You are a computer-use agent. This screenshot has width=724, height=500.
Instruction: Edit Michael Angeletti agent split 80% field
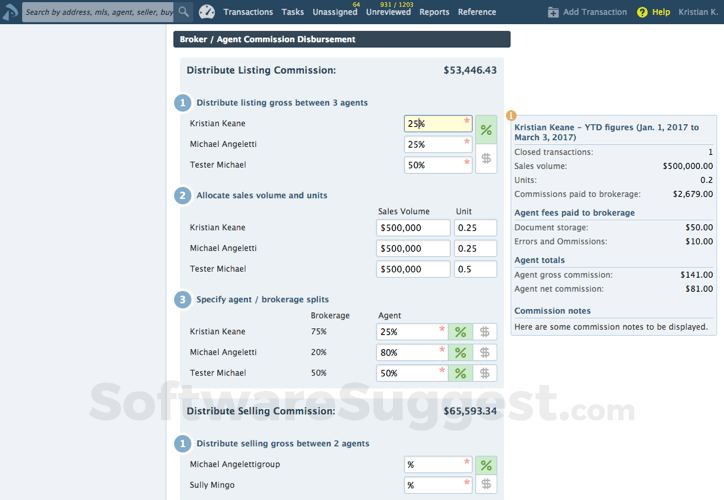point(412,352)
